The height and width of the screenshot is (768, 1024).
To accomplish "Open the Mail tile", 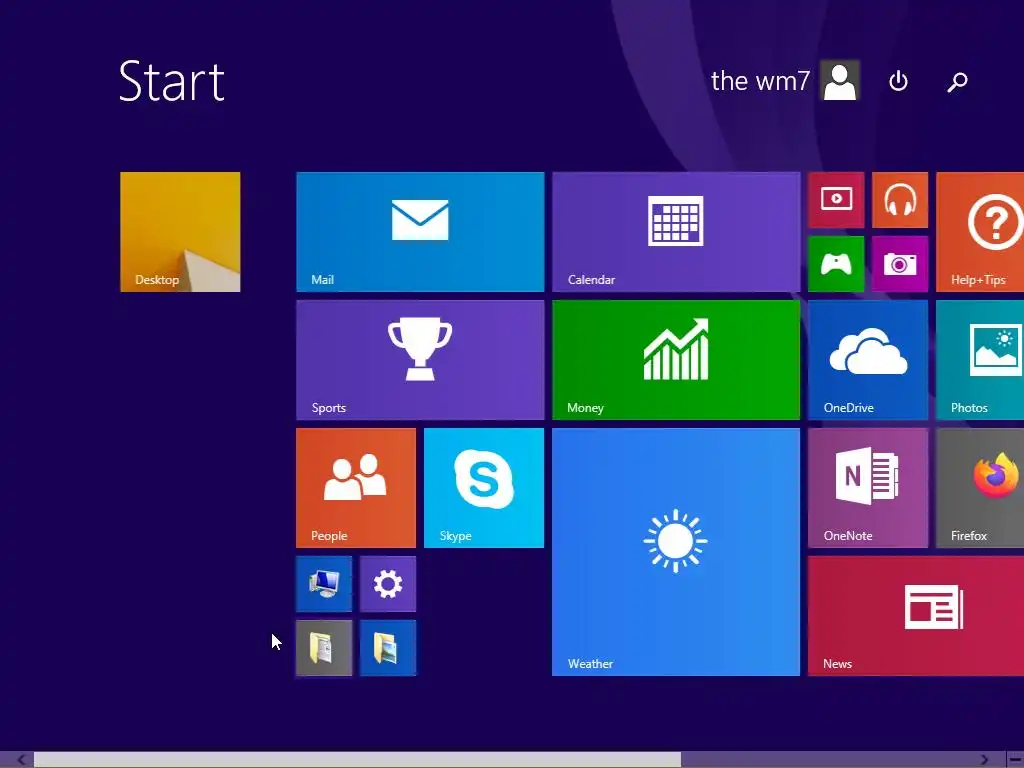I will (420, 232).
